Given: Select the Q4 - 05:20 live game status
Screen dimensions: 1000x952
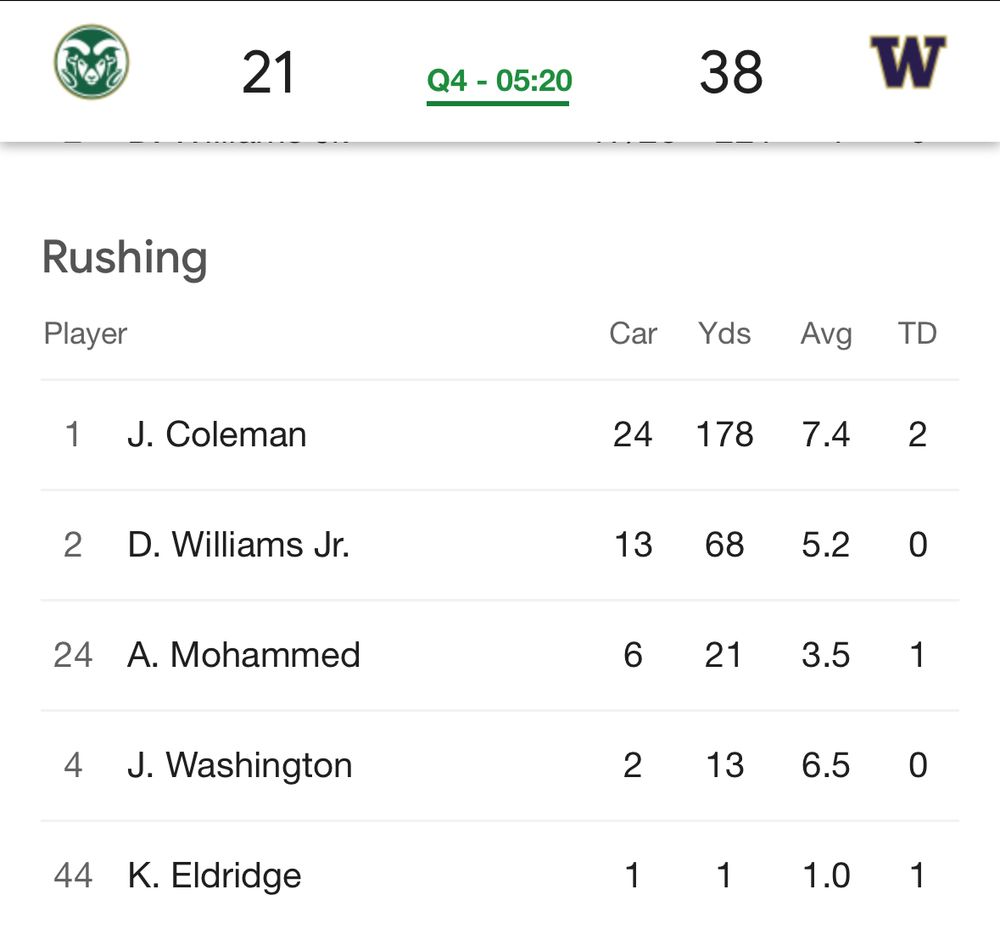Looking at the screenshot, I should (499, 82).
